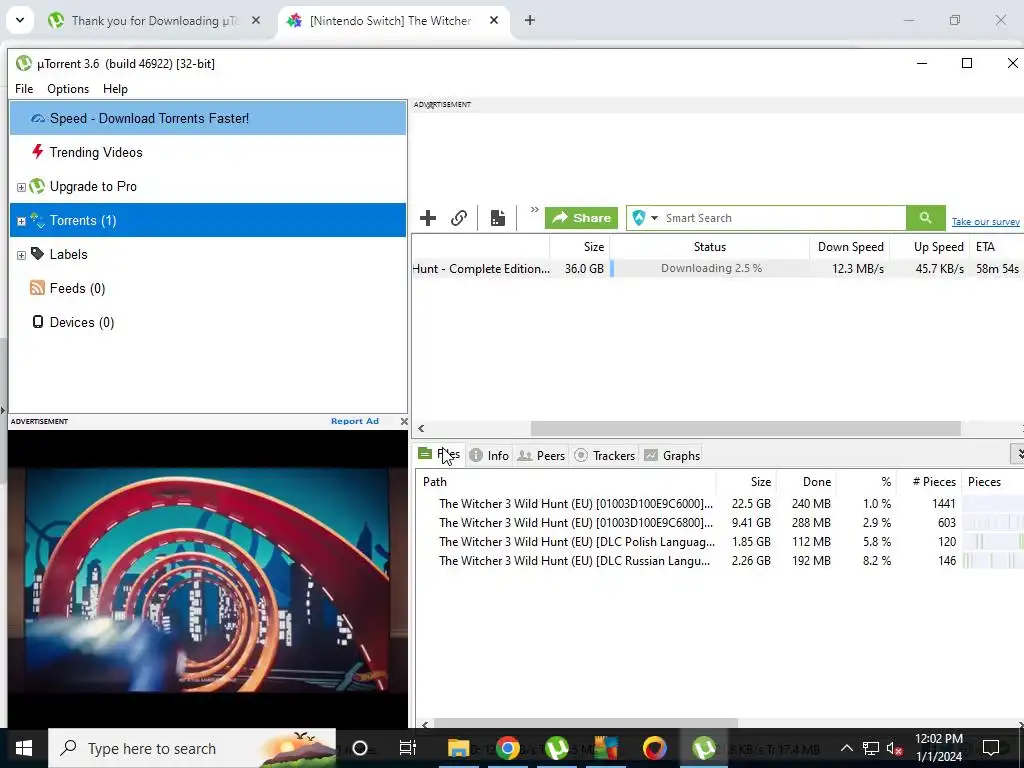
Task: Select Speed - Download Torrents Faster item
Action: (x=208, y=118)
